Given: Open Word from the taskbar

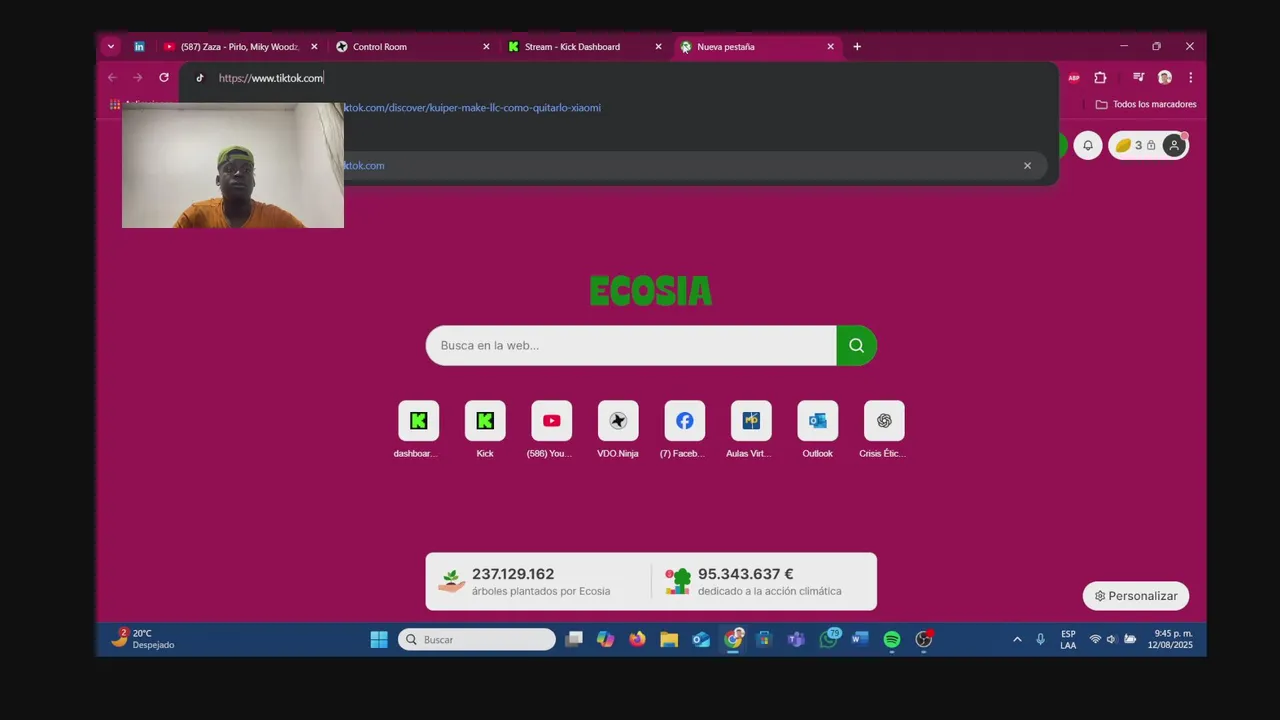Looking at the screenshot, I should 860,640.
